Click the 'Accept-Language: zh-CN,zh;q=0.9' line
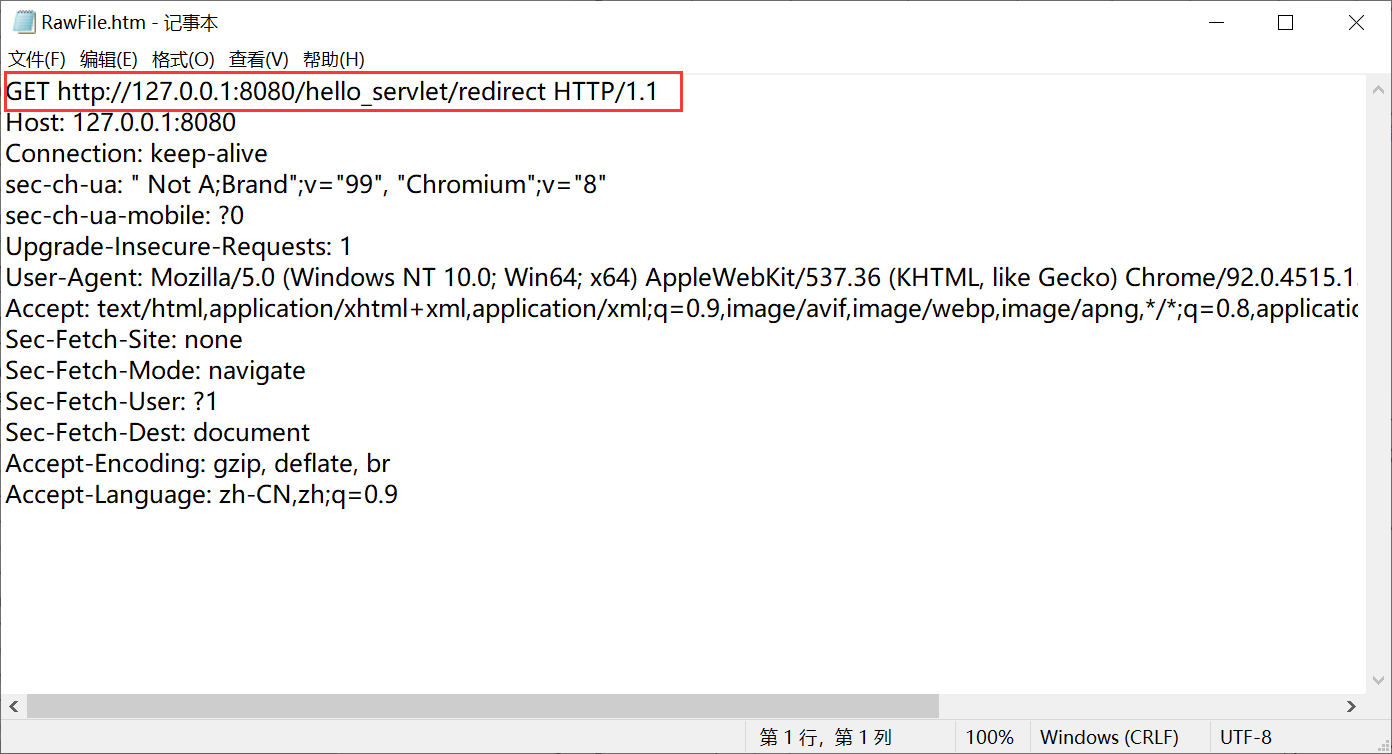This screenshot has height=754, width=1392. (x=202, y=495)
